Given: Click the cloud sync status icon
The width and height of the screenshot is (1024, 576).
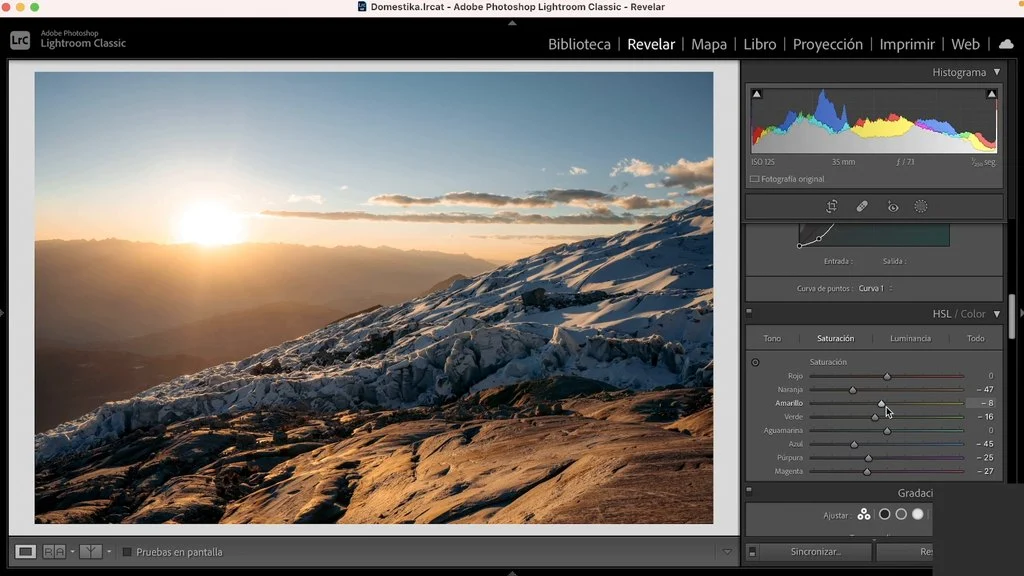Looking at the screenshot, I should pyautogui.click(x=1006, y=44).
